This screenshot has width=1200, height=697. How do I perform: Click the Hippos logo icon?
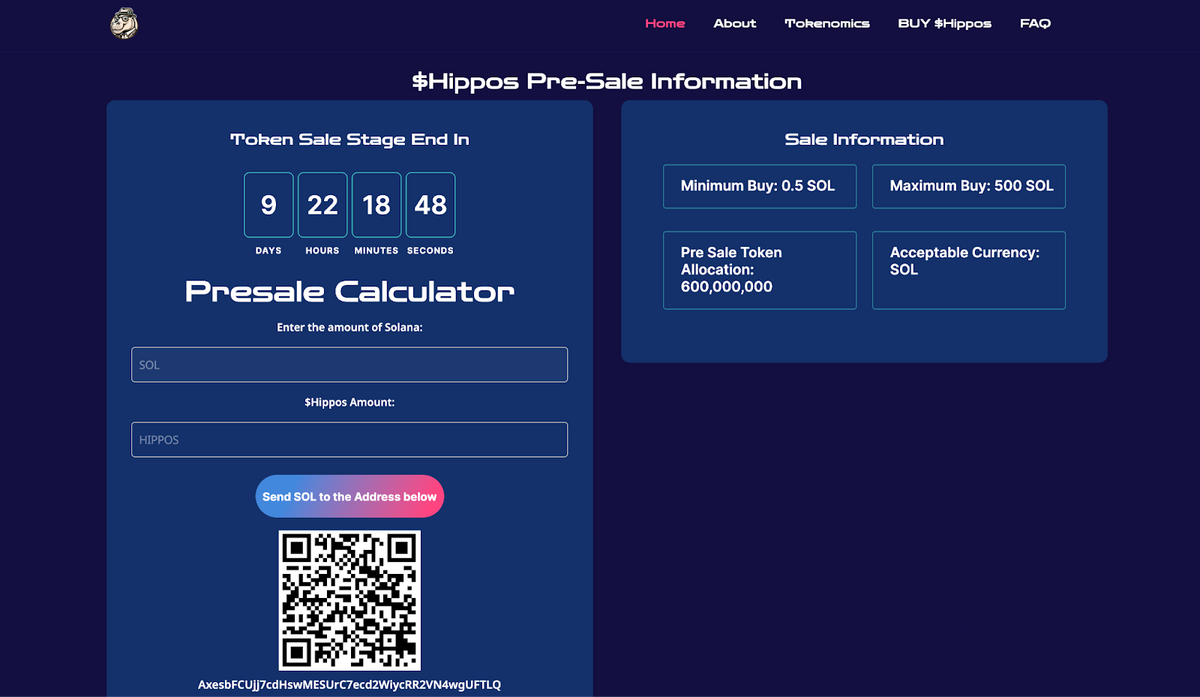pos(124,24)
